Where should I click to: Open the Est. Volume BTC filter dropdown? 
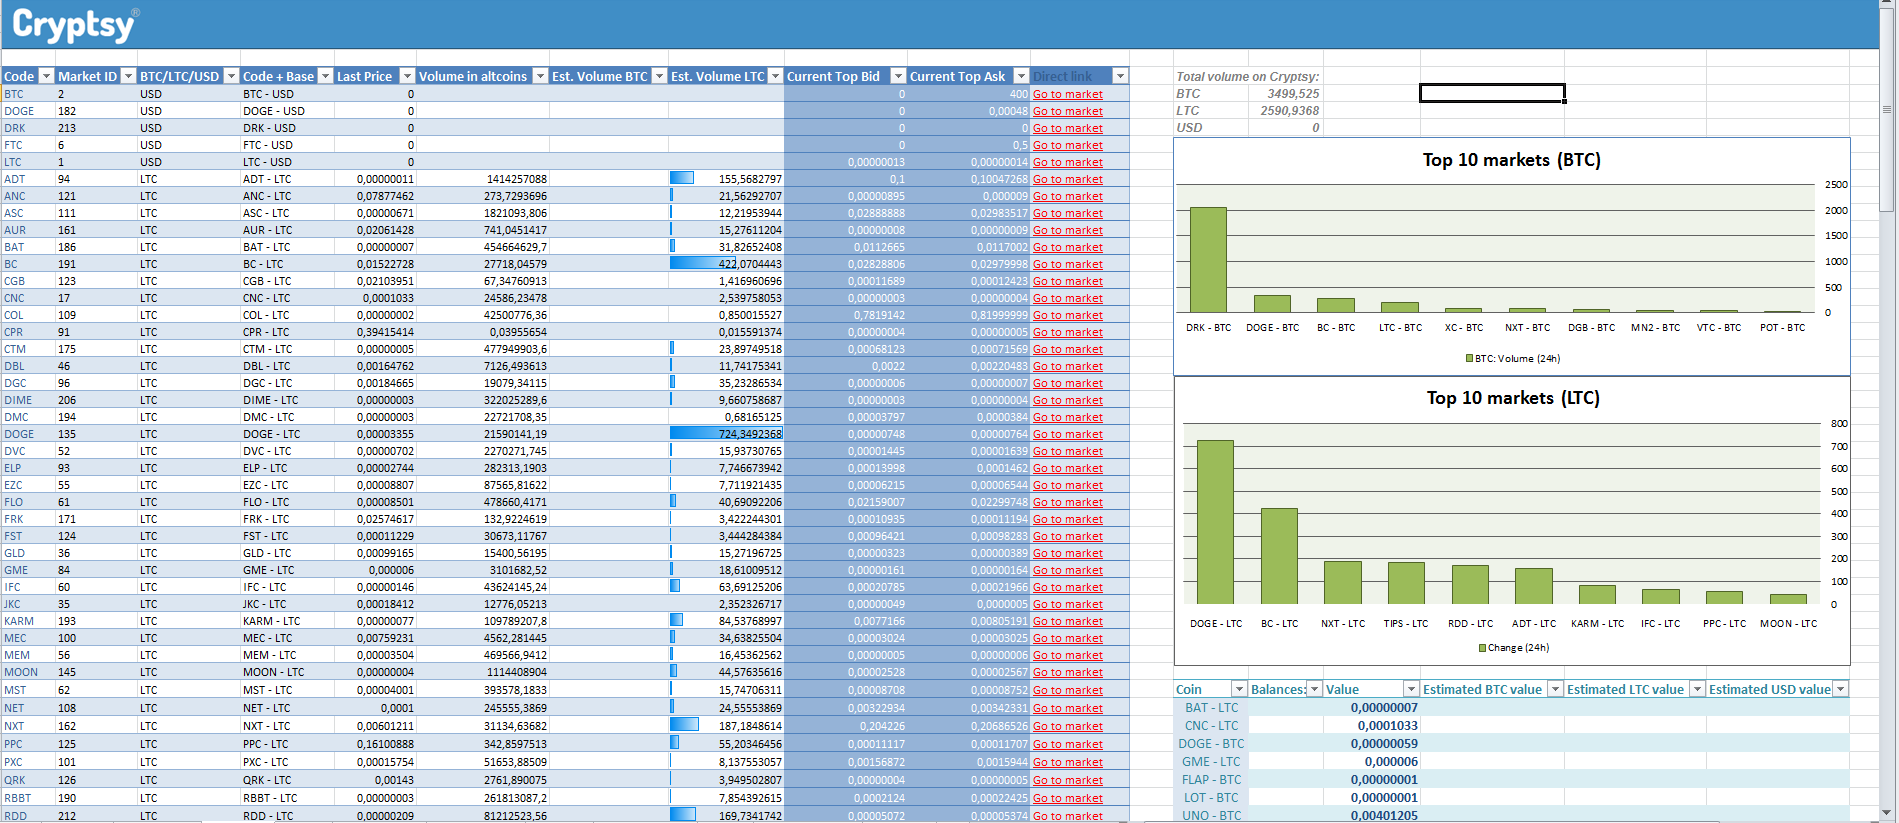[x=659, y=76]
